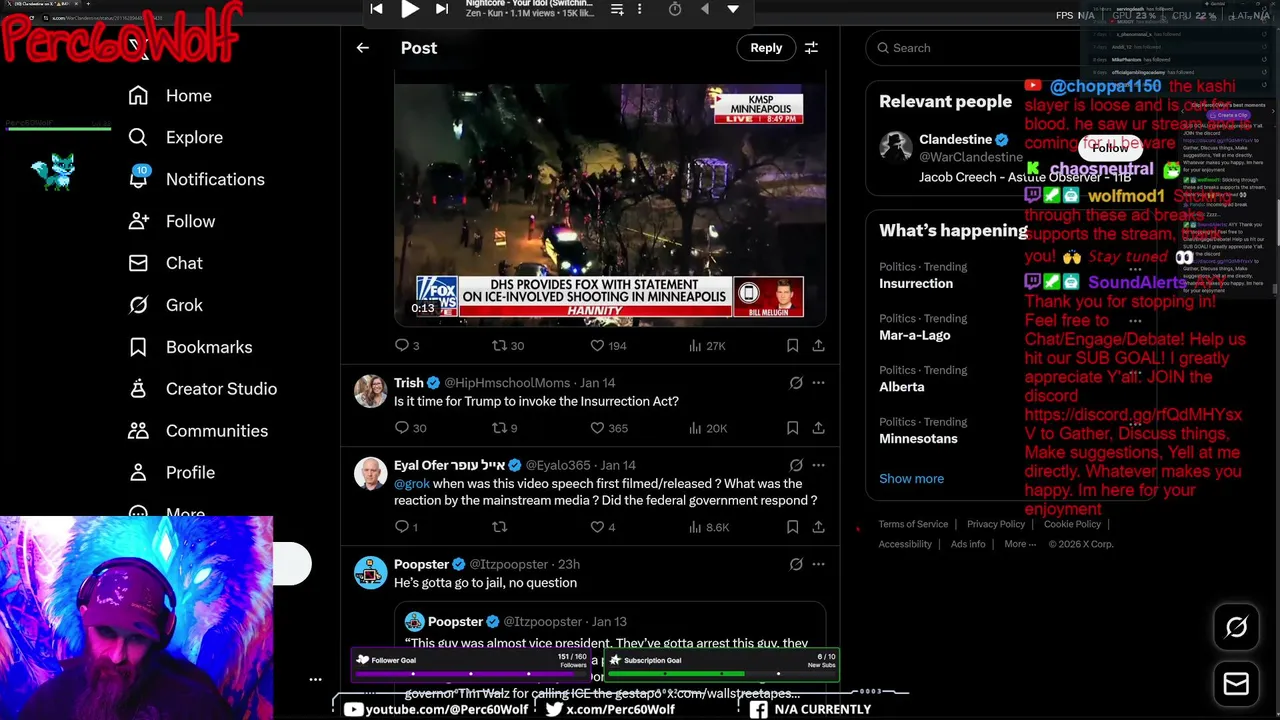Open the floating Grok button
This screenshot has height=720, width=1280.
coord(1236,628)
